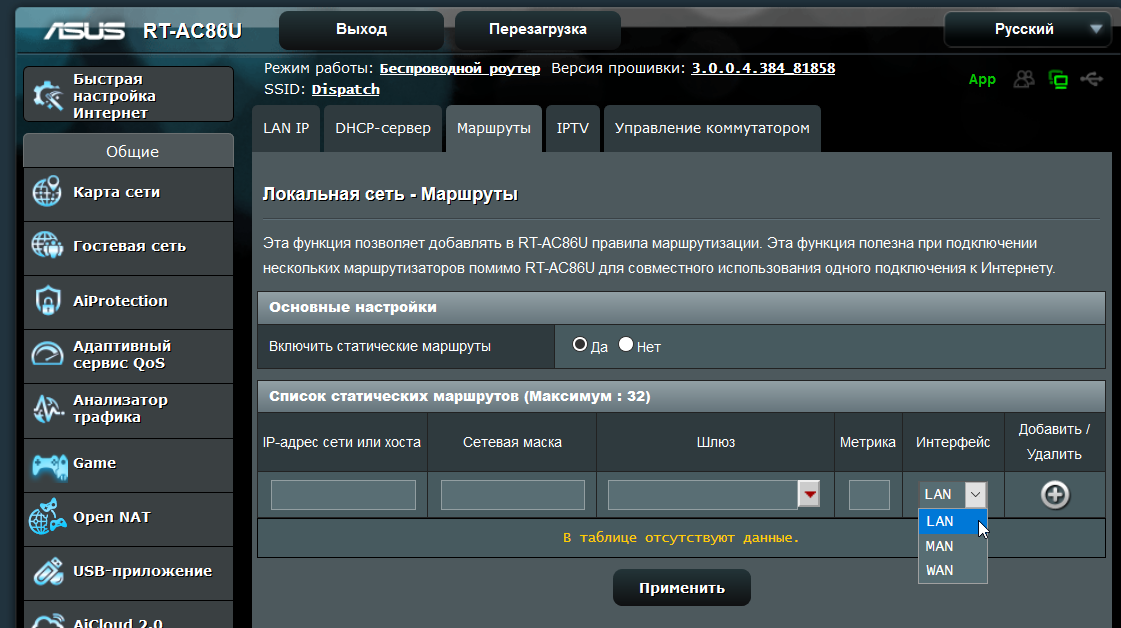Screen dimensions: 1121x628
Task: Click the 'В таблице отсутствуют данные.' message
Action: point(681,537)
